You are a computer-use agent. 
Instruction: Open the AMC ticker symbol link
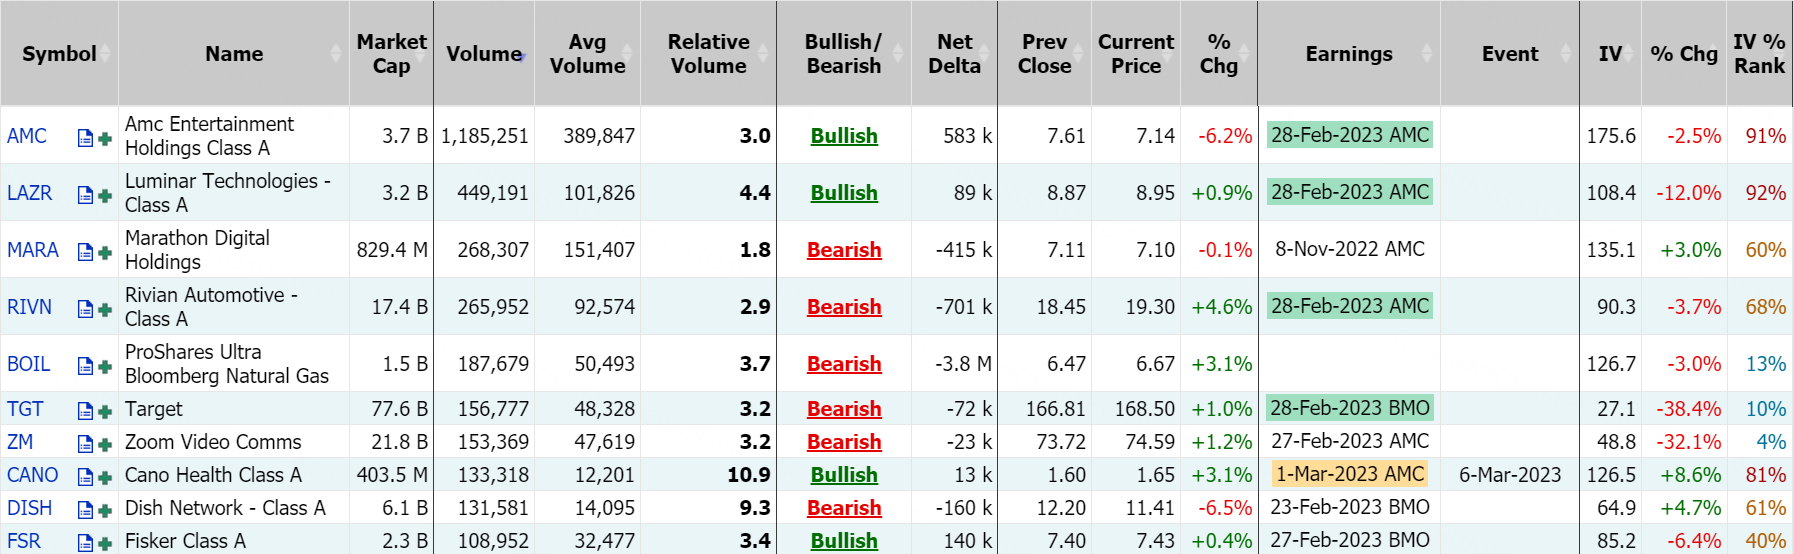pos(27,136)
